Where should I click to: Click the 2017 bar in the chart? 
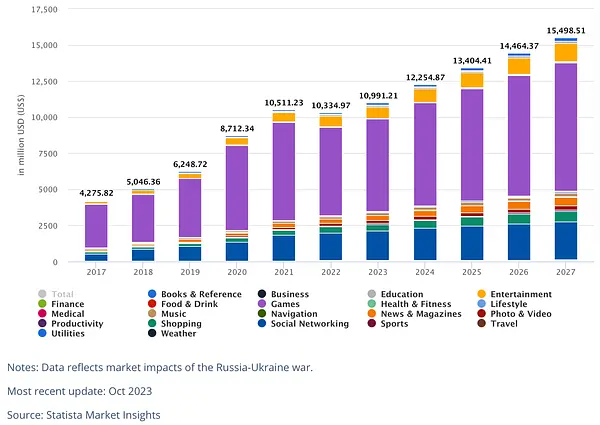tap(96, 232)
